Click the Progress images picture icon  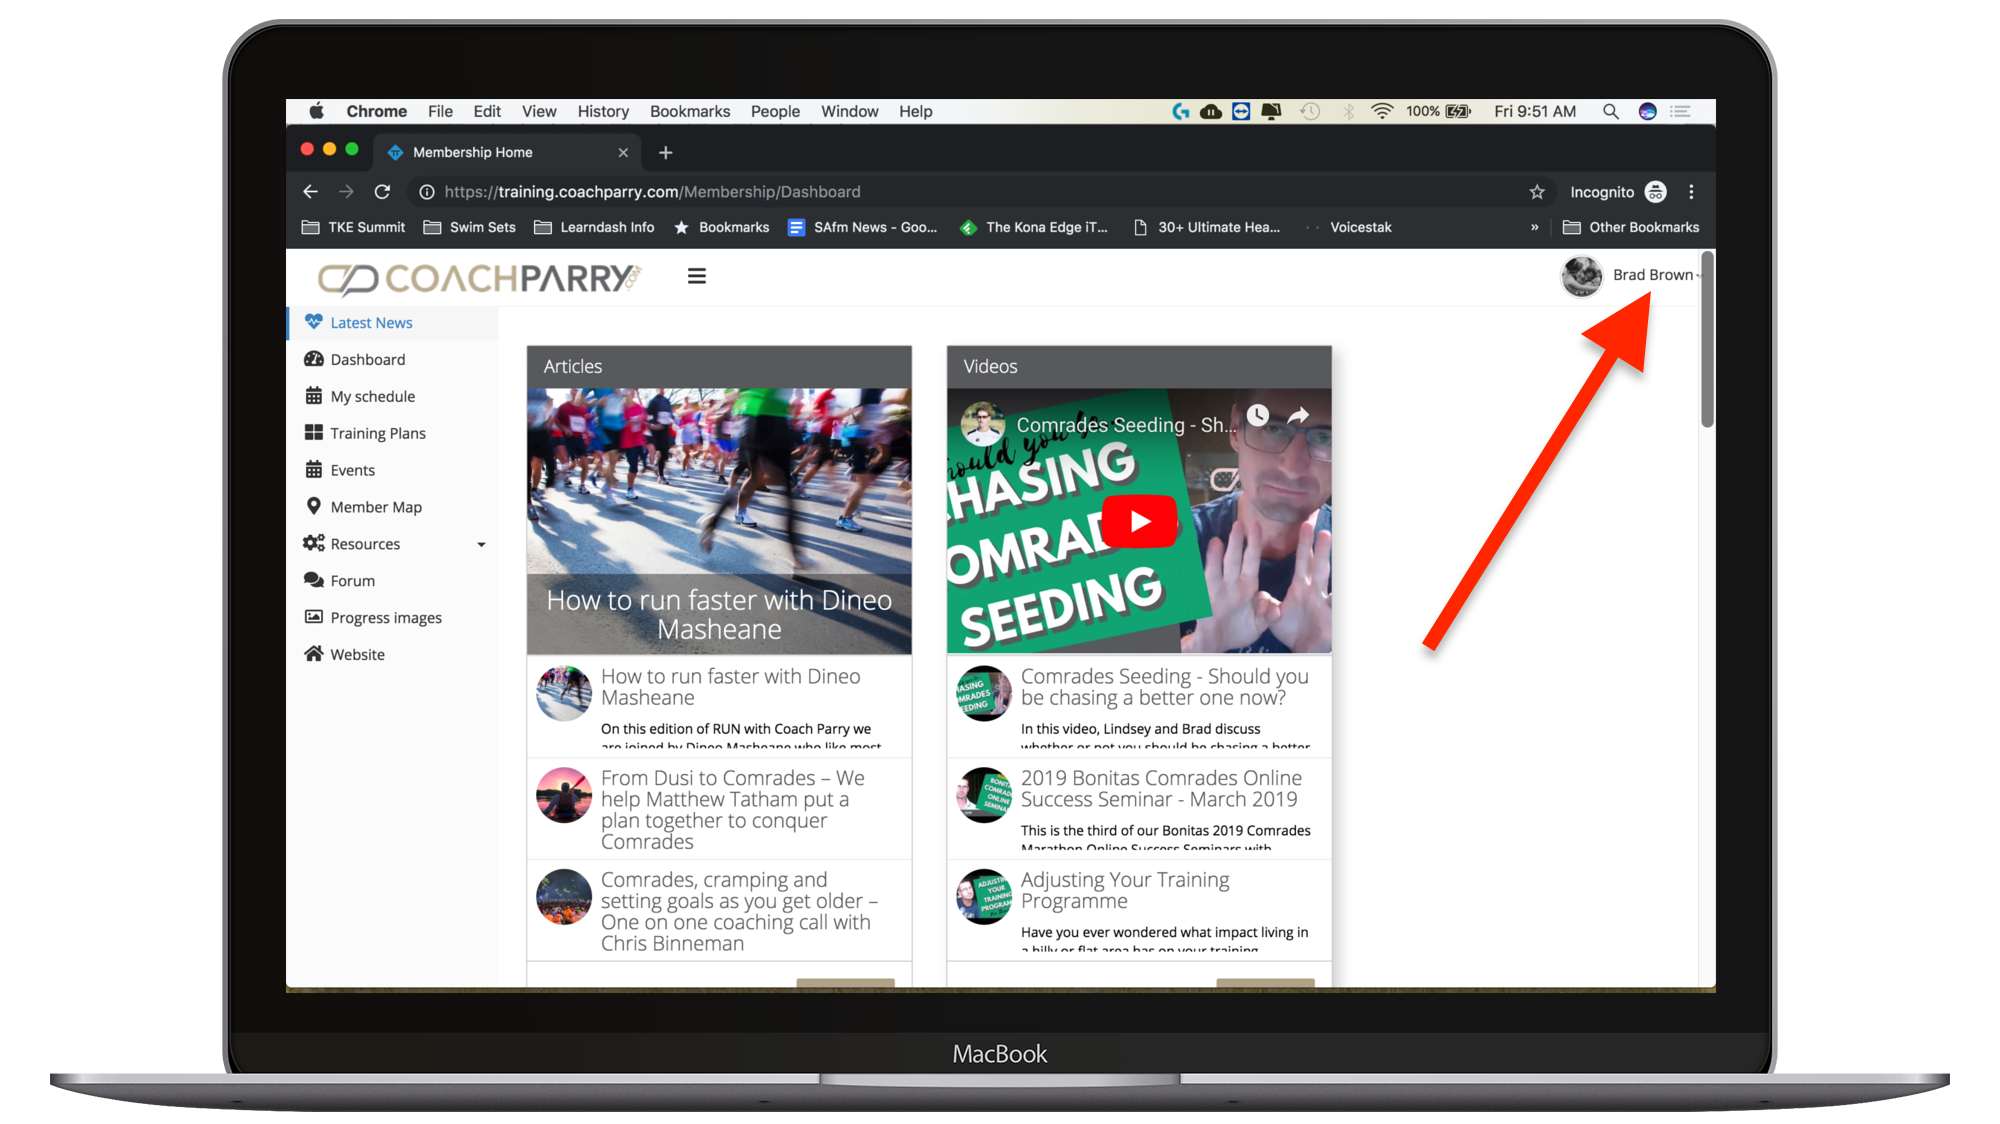coord(314,617)
